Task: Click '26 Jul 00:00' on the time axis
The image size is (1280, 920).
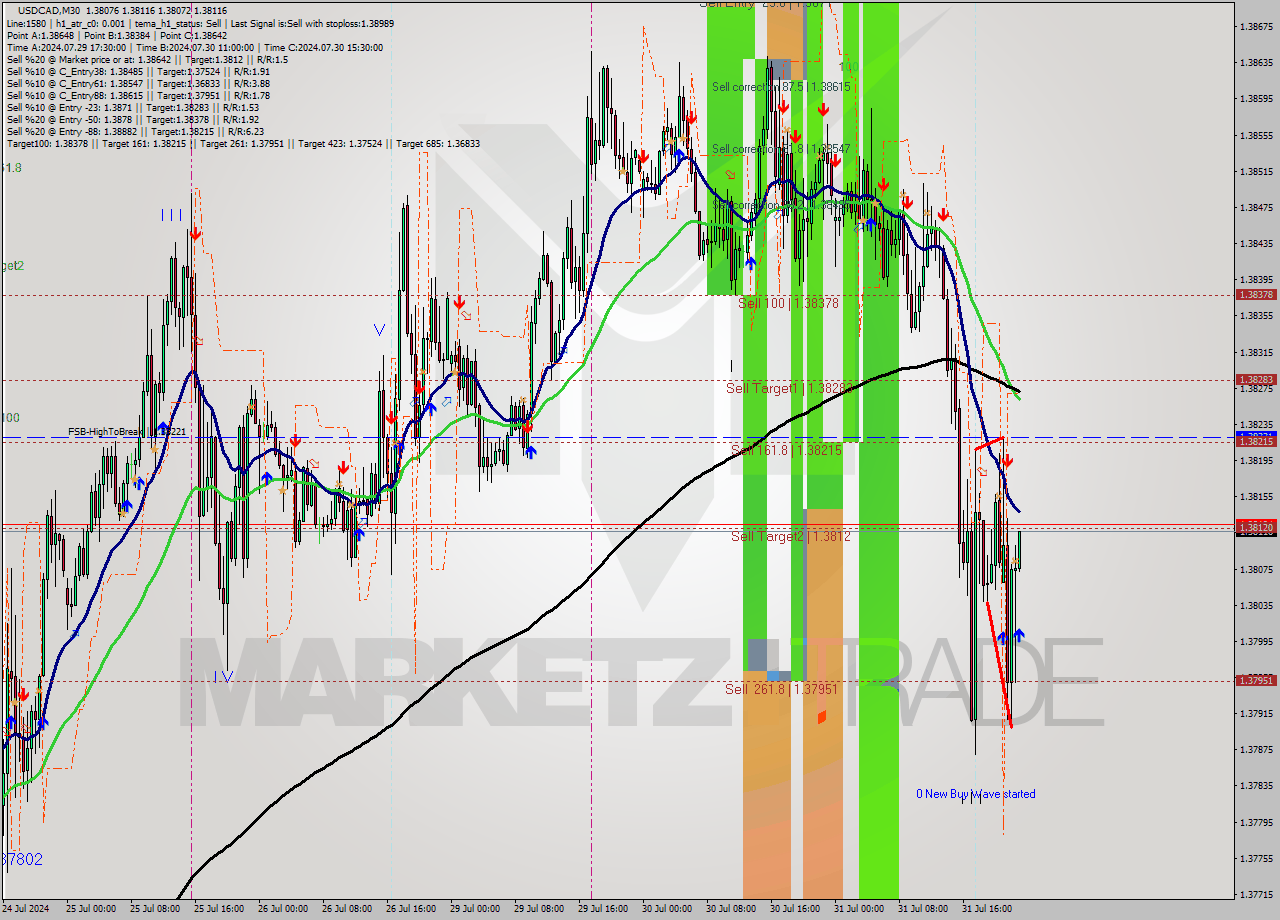Action: click(x=283, y=909)
